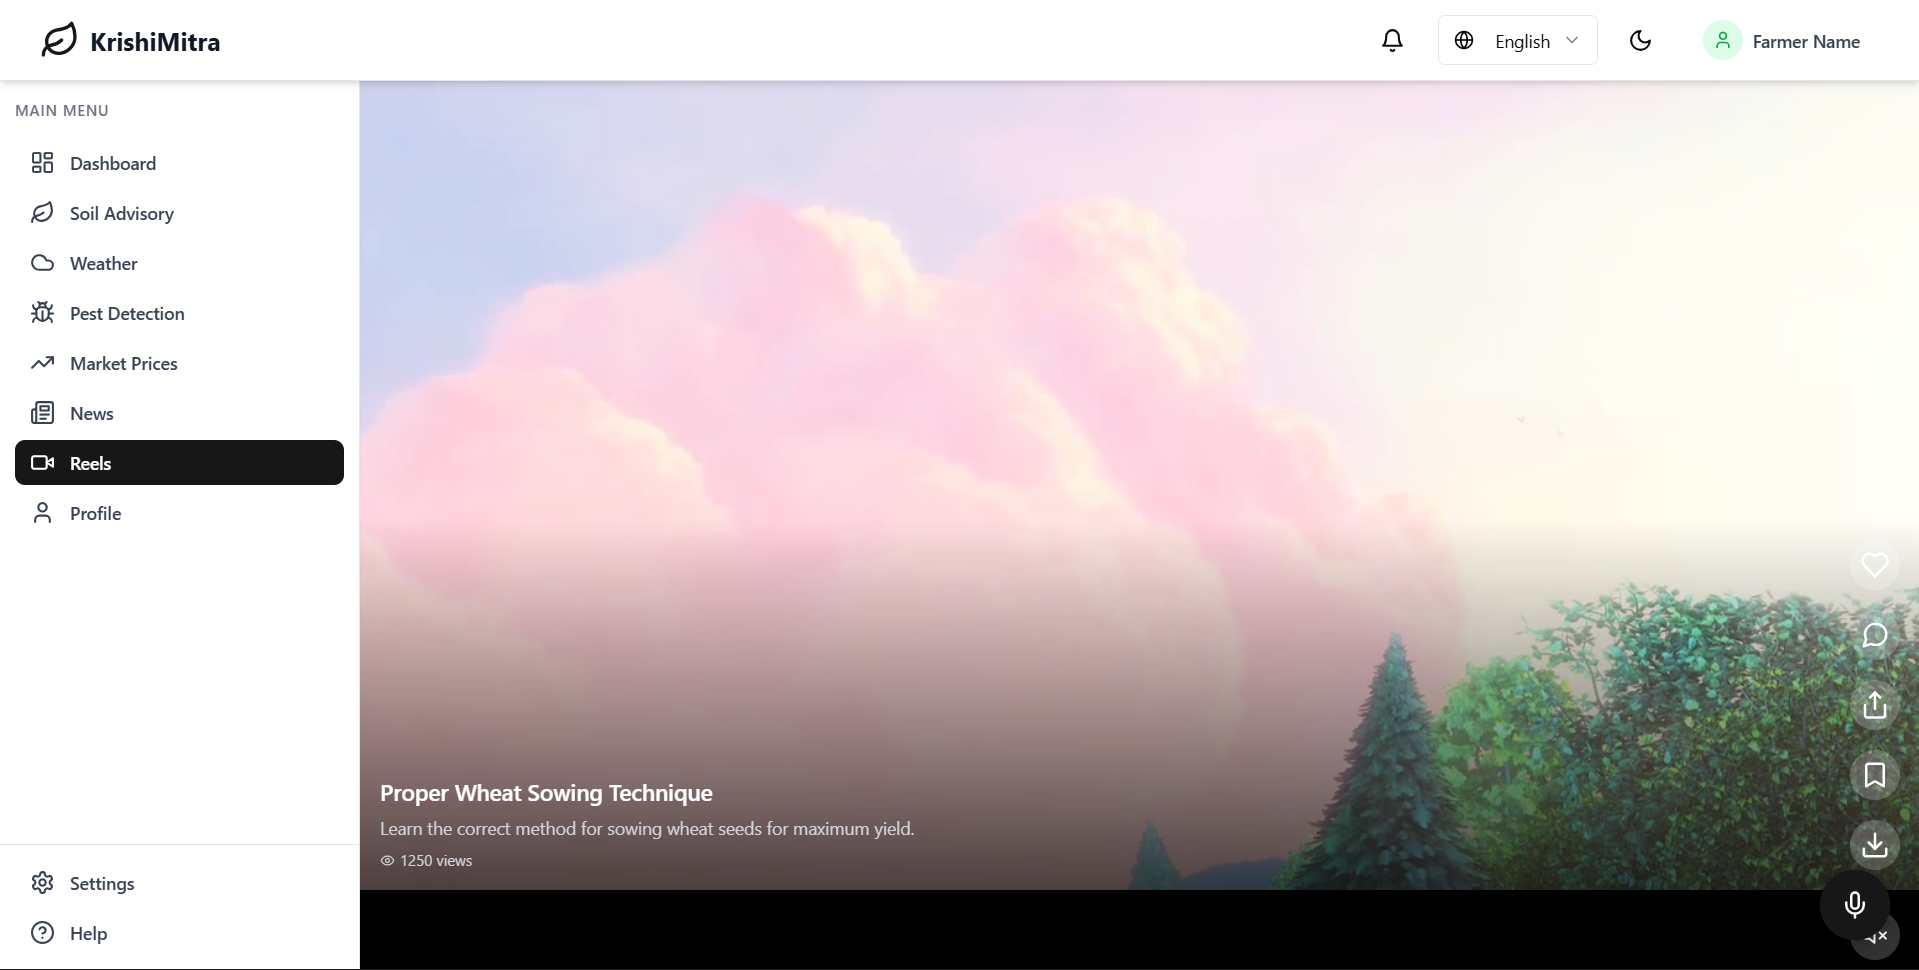Image resolution: width=1919 pixels, height=970 pixels.
Task: Open Farmer Name account menu
Action: coord(1782,41)
